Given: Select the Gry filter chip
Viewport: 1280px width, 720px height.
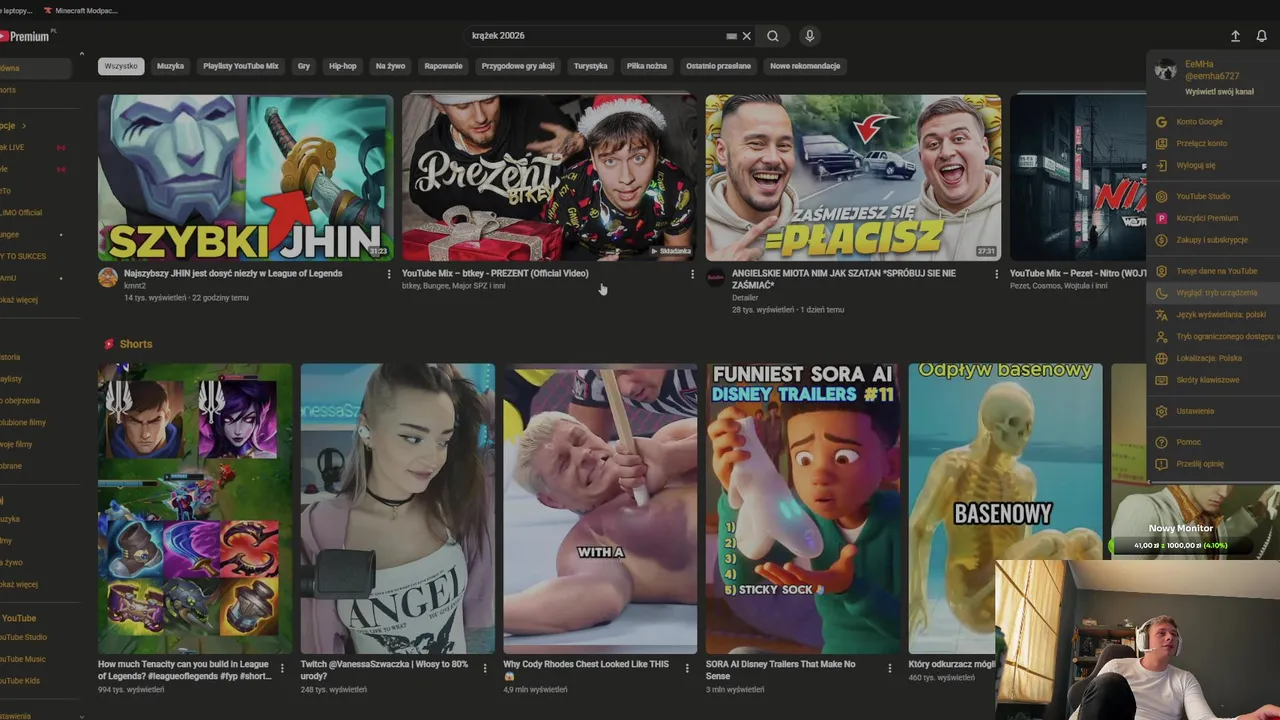Looking at the screenshot, I should point(304,66).
